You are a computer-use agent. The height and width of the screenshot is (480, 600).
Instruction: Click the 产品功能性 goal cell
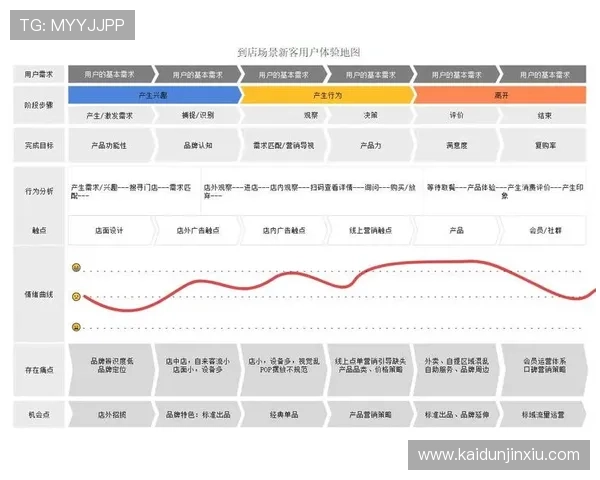click(x=110, y=145)
